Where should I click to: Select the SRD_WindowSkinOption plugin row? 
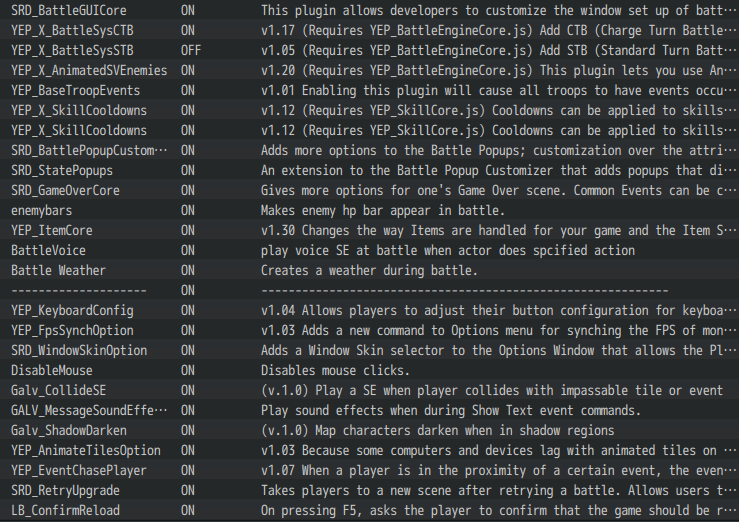coord(79,350)
